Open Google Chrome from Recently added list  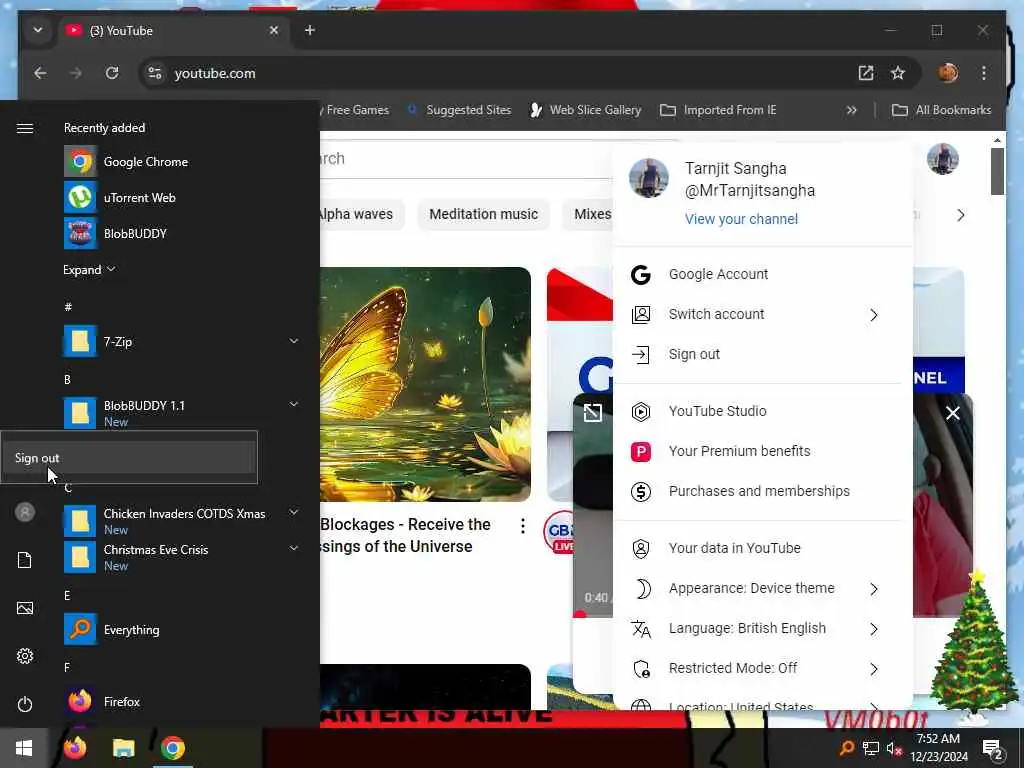126,161
